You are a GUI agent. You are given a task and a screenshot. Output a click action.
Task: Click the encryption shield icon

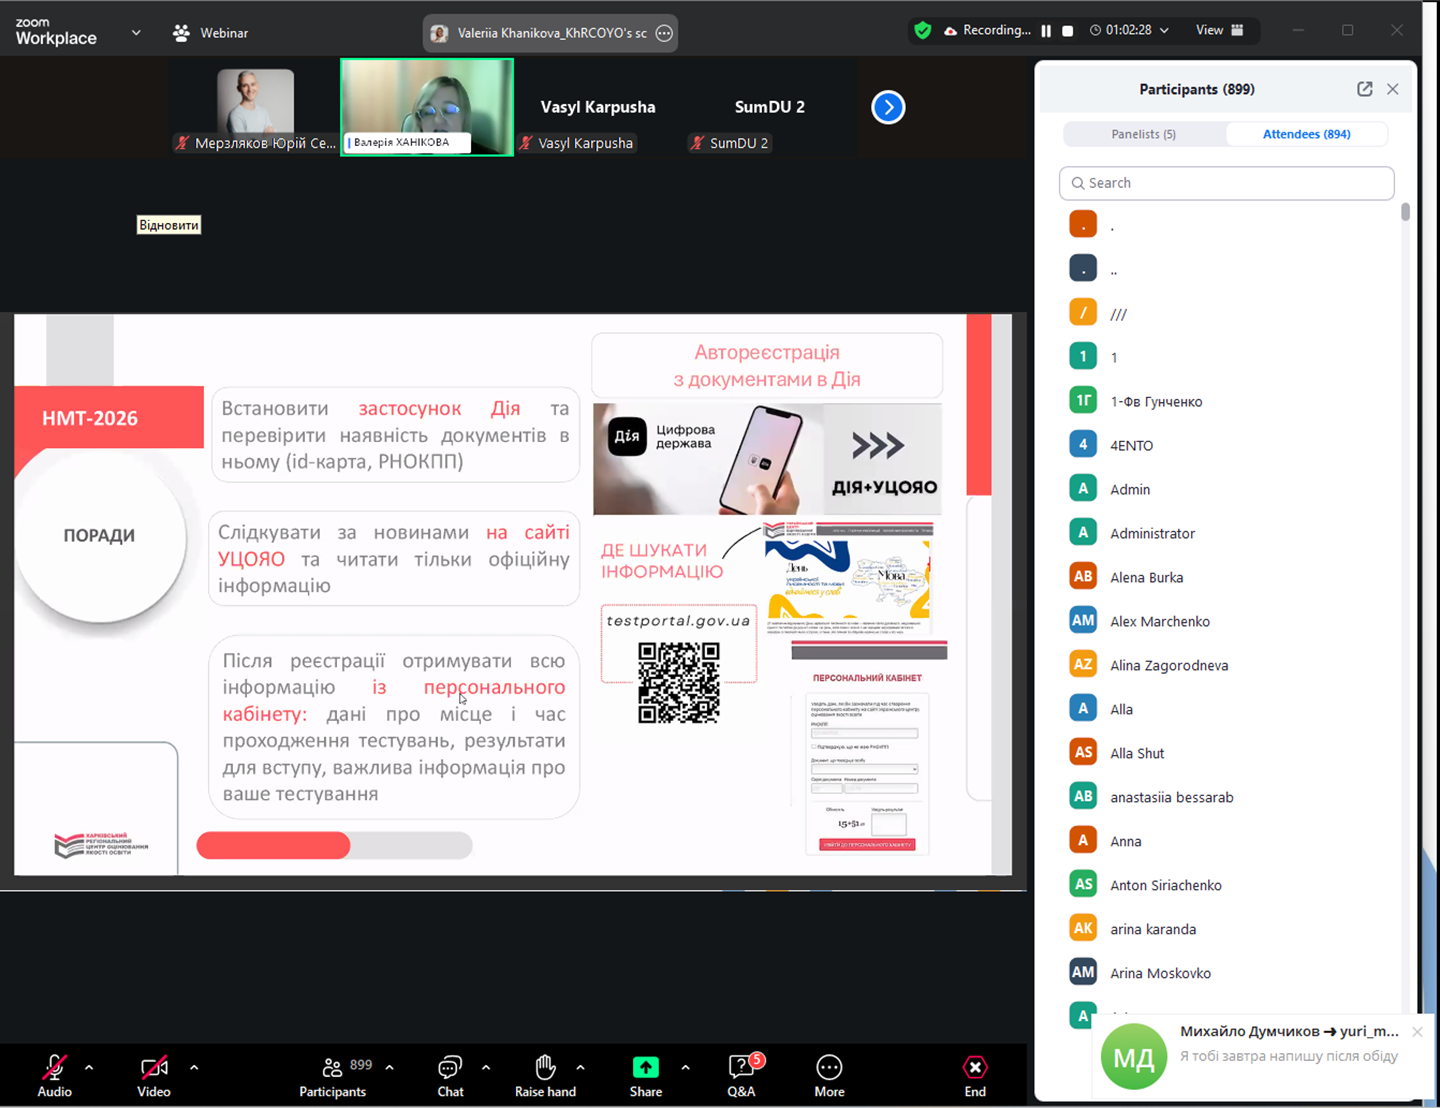tap(923, 31)
